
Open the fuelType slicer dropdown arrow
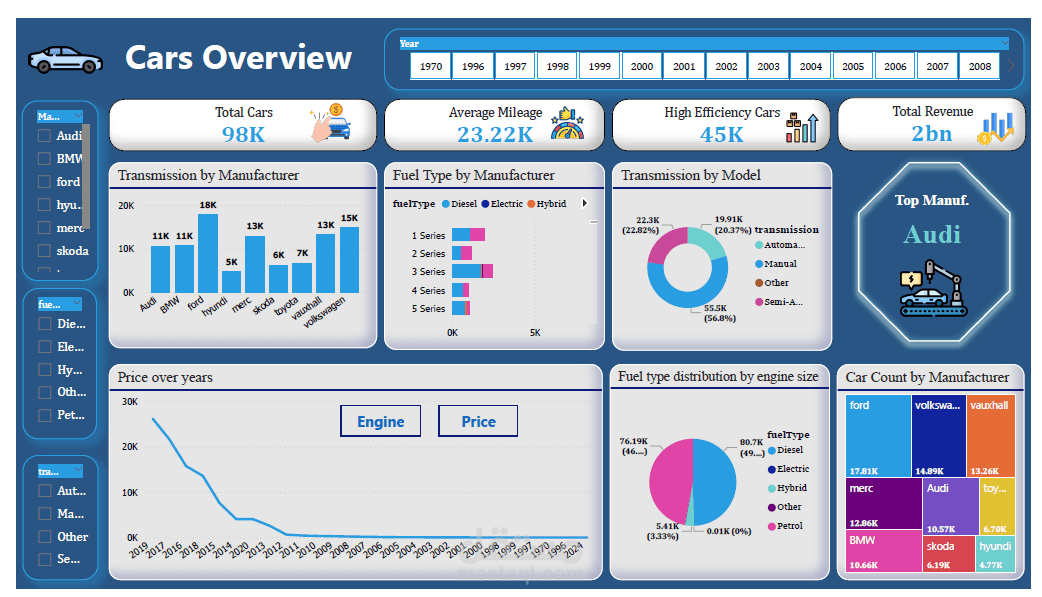coord(76,304)
